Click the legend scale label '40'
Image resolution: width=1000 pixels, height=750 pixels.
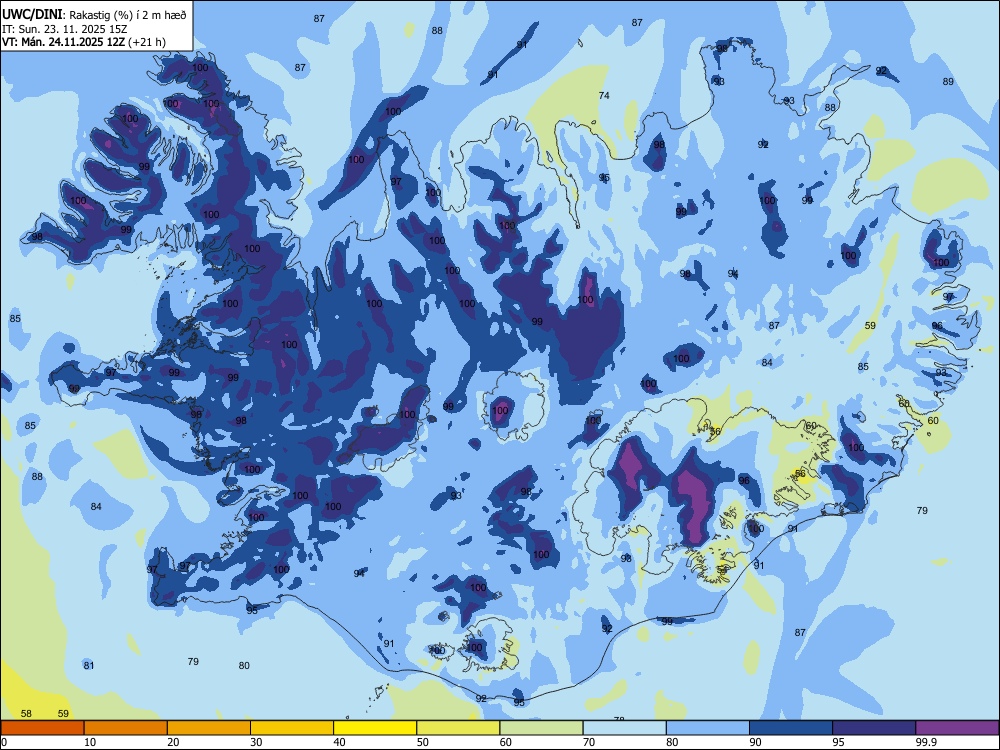pos(339,742)
